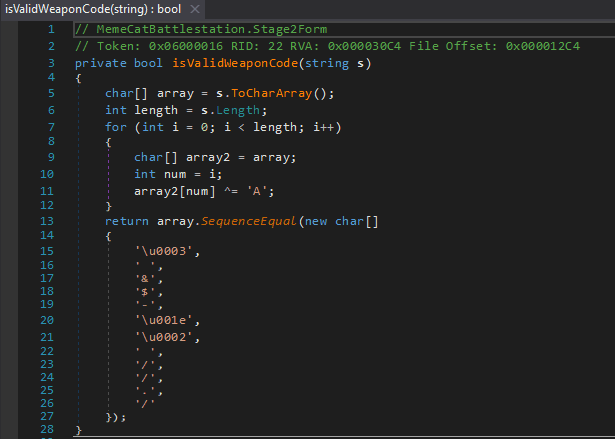Screen dimensions: 615x439
Task: Click the MemeCatBattlestation.Stage2Form comment
Action: point(201,29)
